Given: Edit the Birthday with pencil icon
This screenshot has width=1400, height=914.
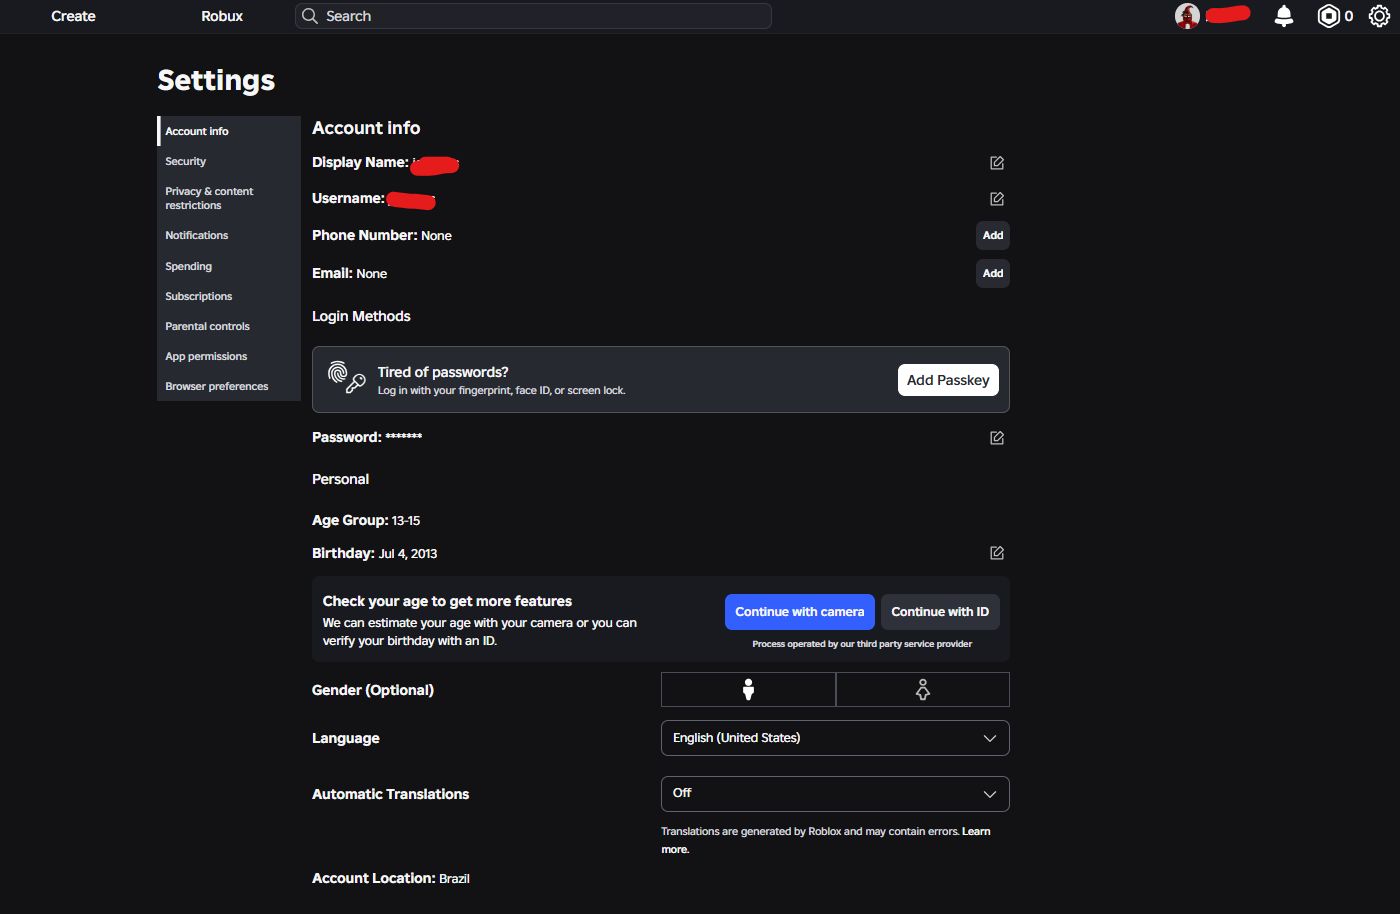Looking at the screenshot, I should pos(997,553).
